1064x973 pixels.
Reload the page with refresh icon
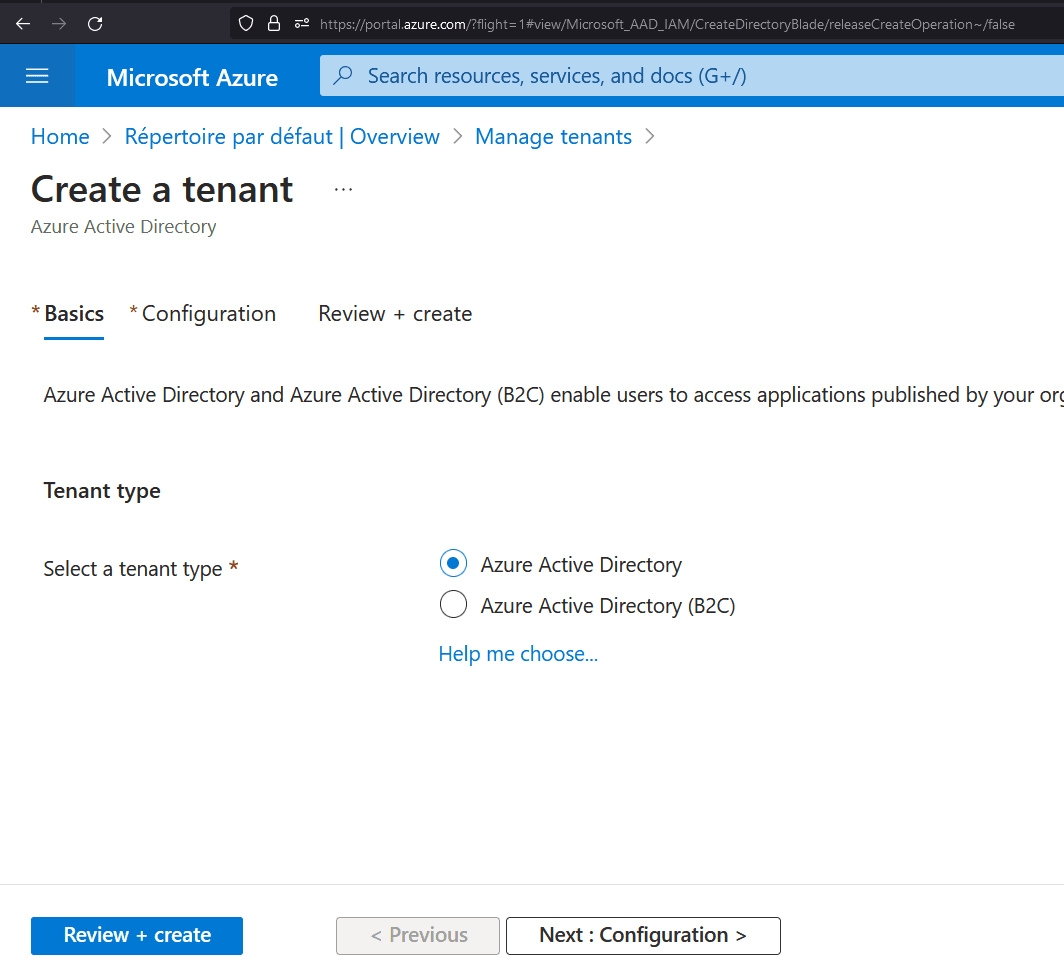pyautogui.click(x=95, y=23)
